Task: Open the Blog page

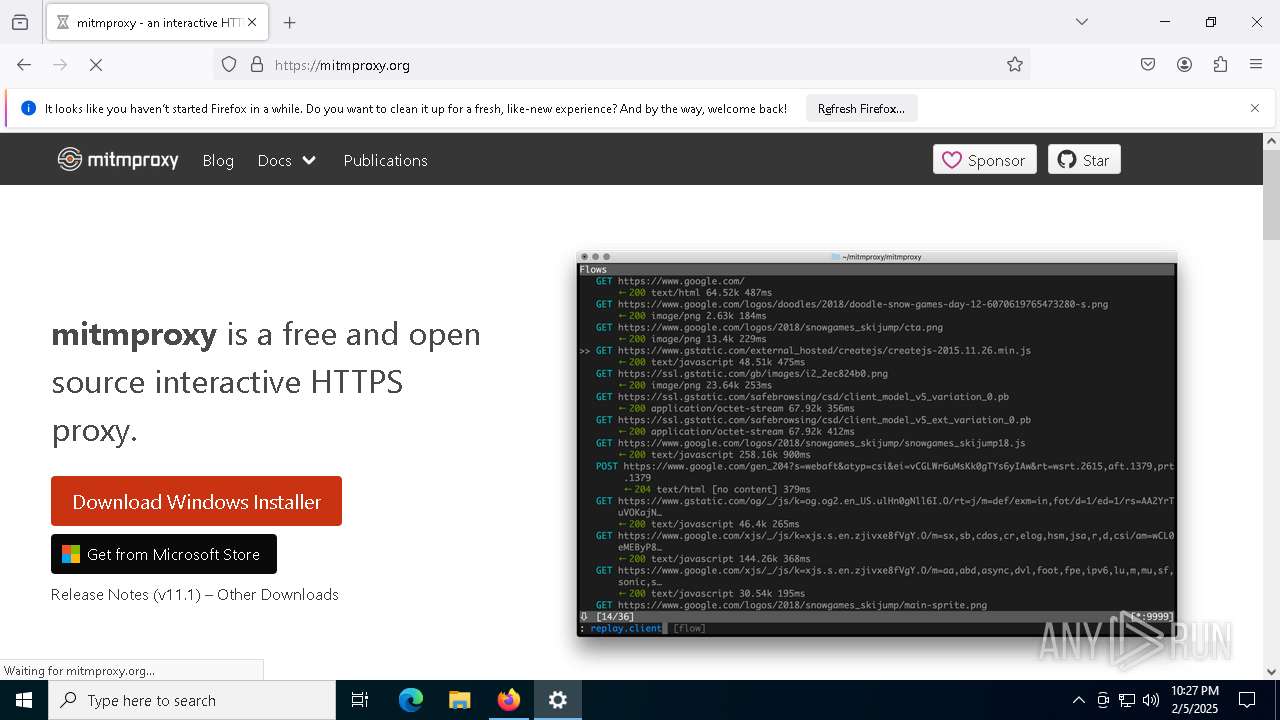Action: point(218,160)
